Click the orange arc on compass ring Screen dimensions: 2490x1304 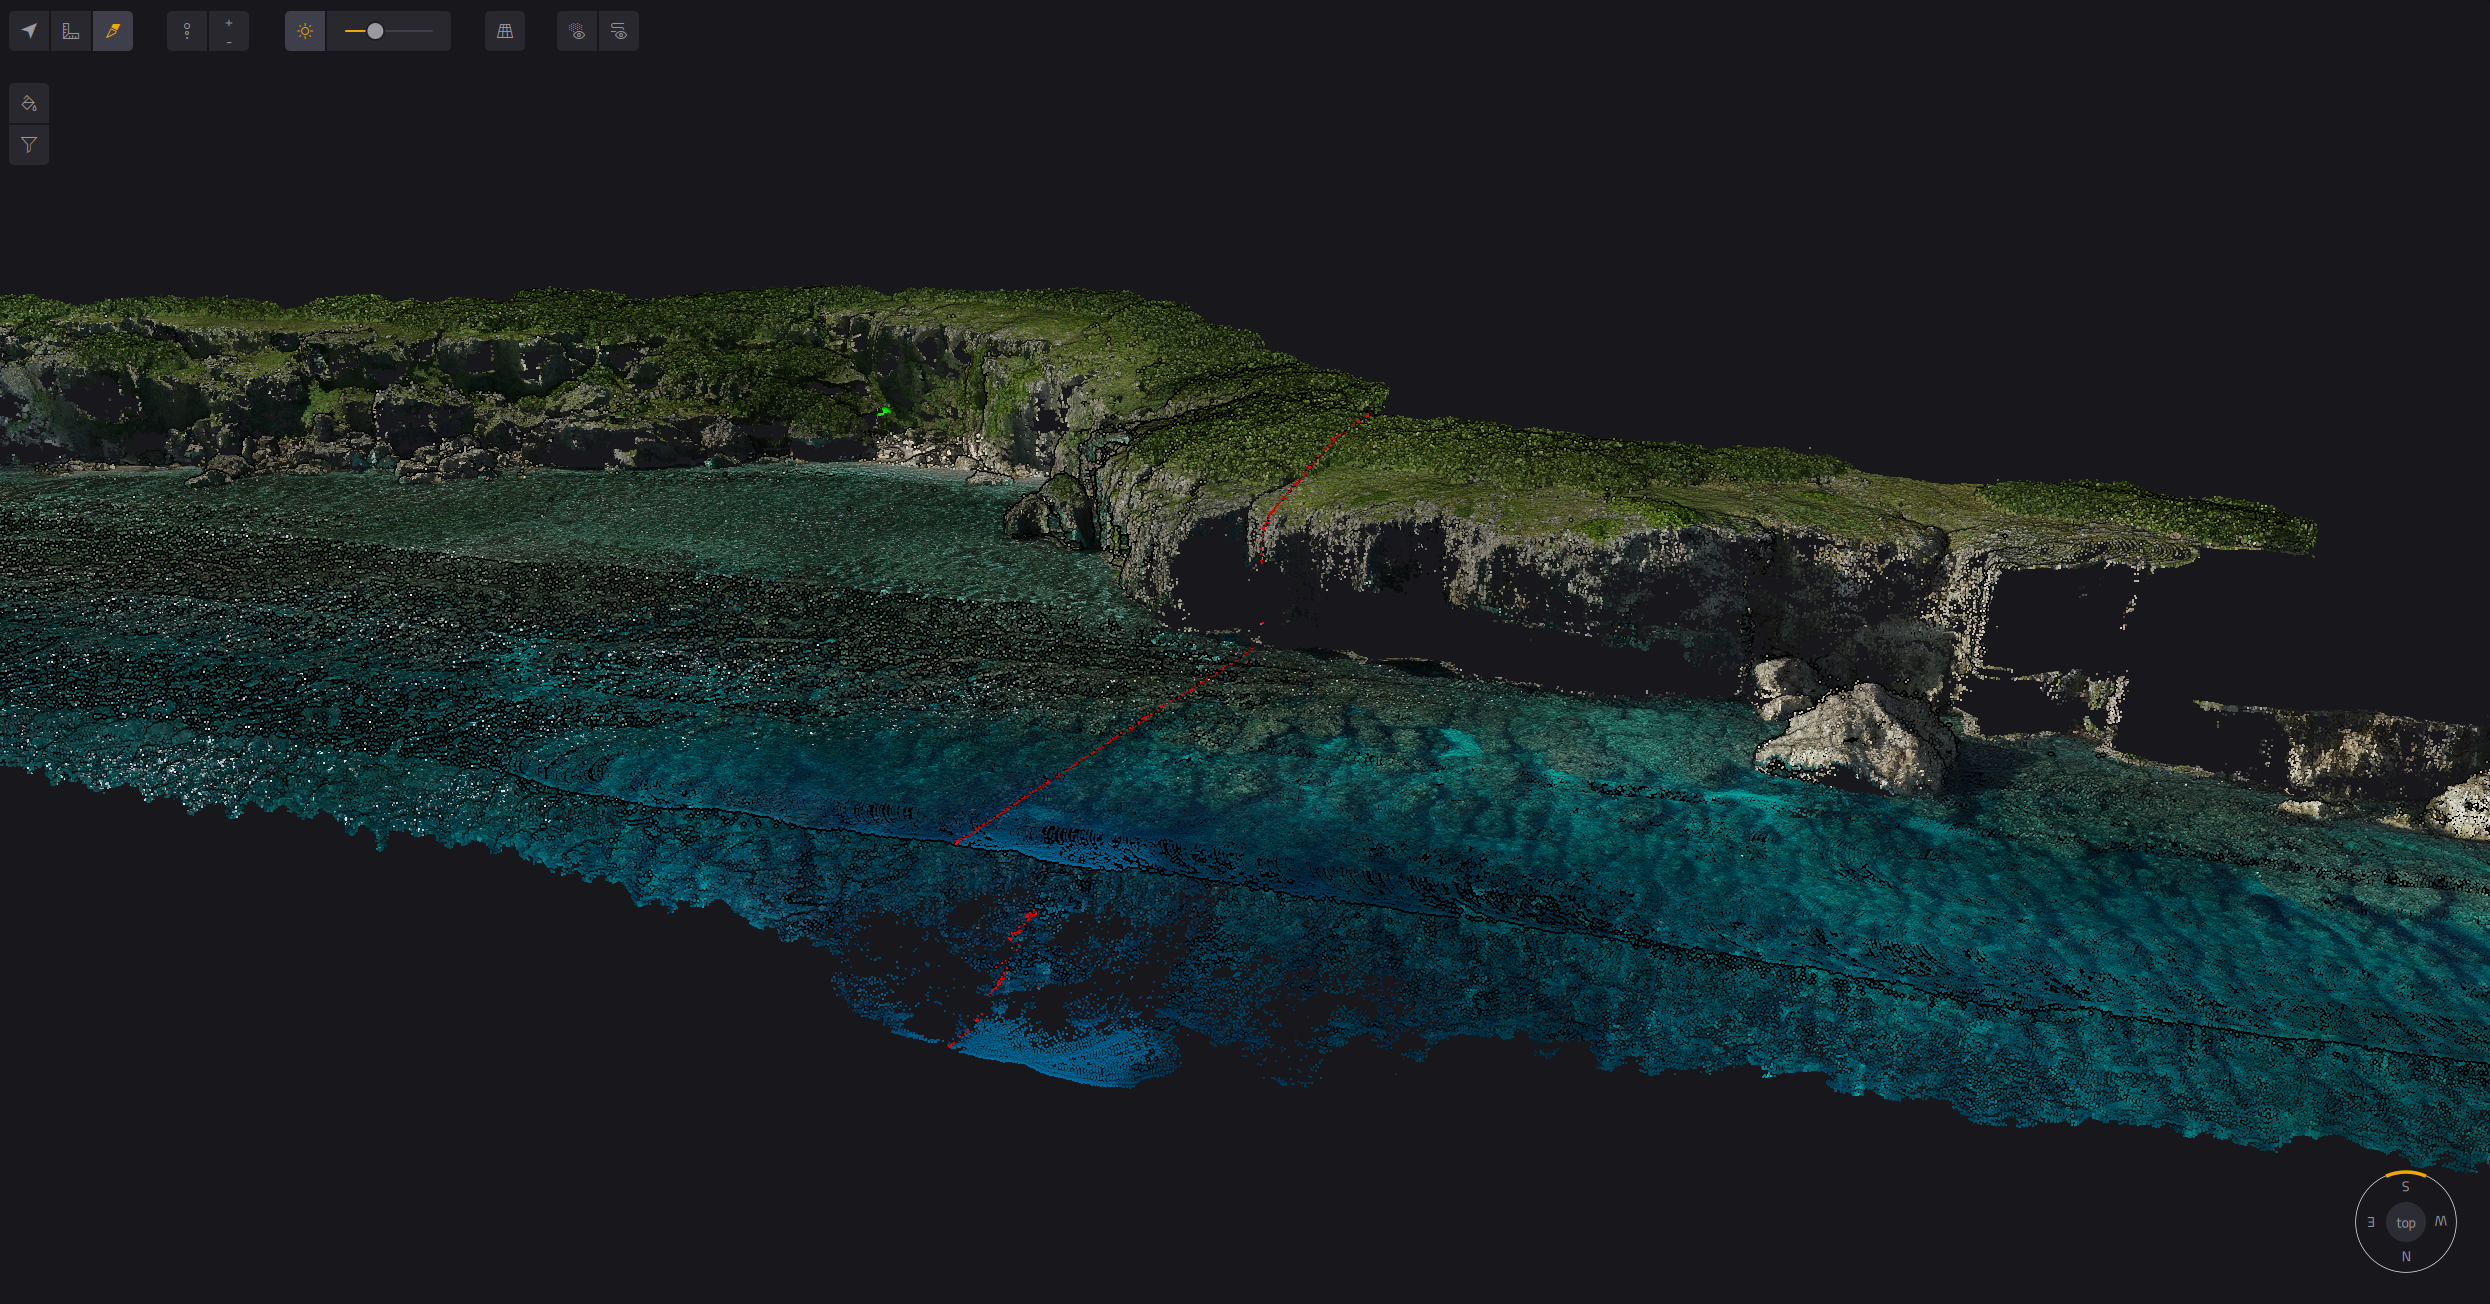click(2406, 1173)
